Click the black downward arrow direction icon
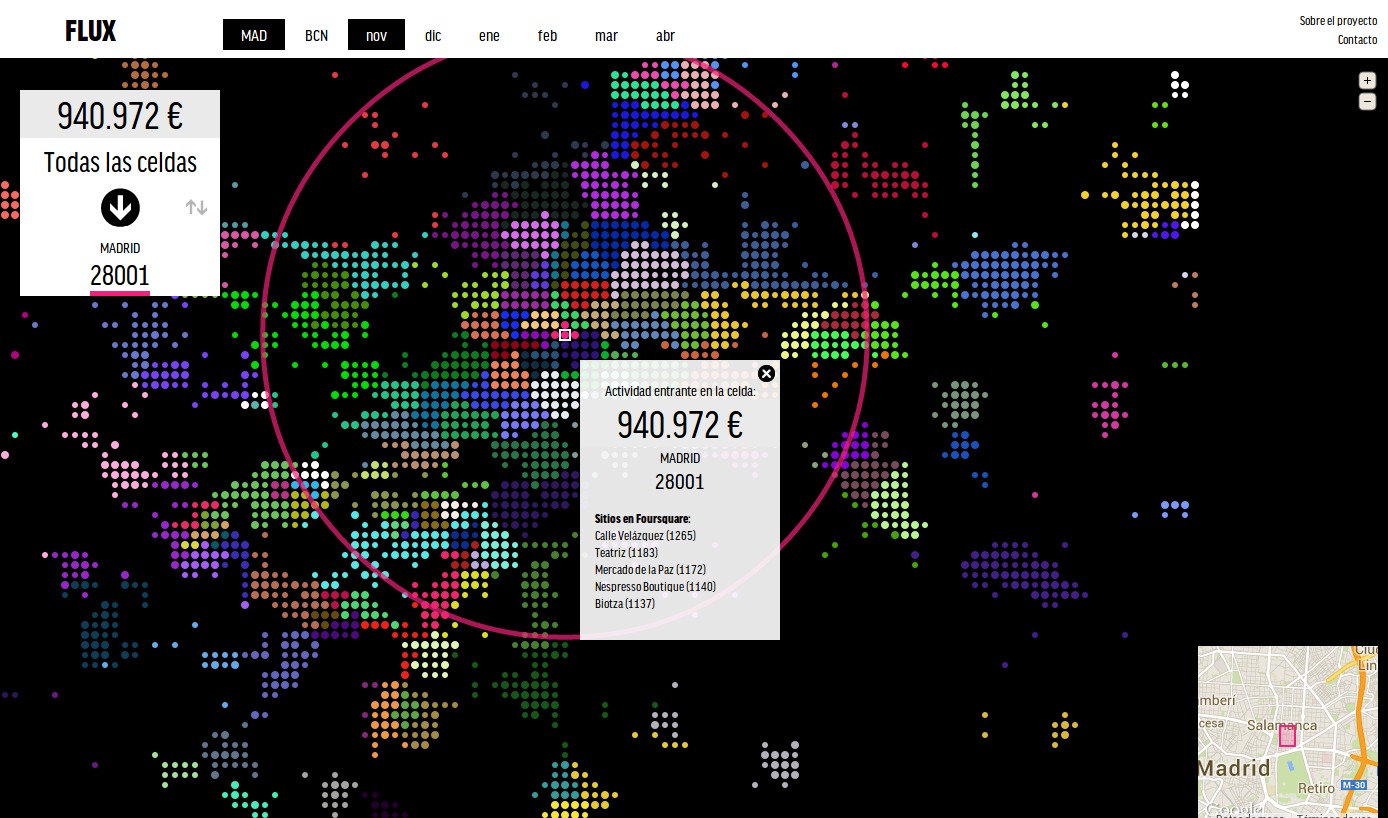The height and width of the screenshot is (818, 1388). coord(120,207)
